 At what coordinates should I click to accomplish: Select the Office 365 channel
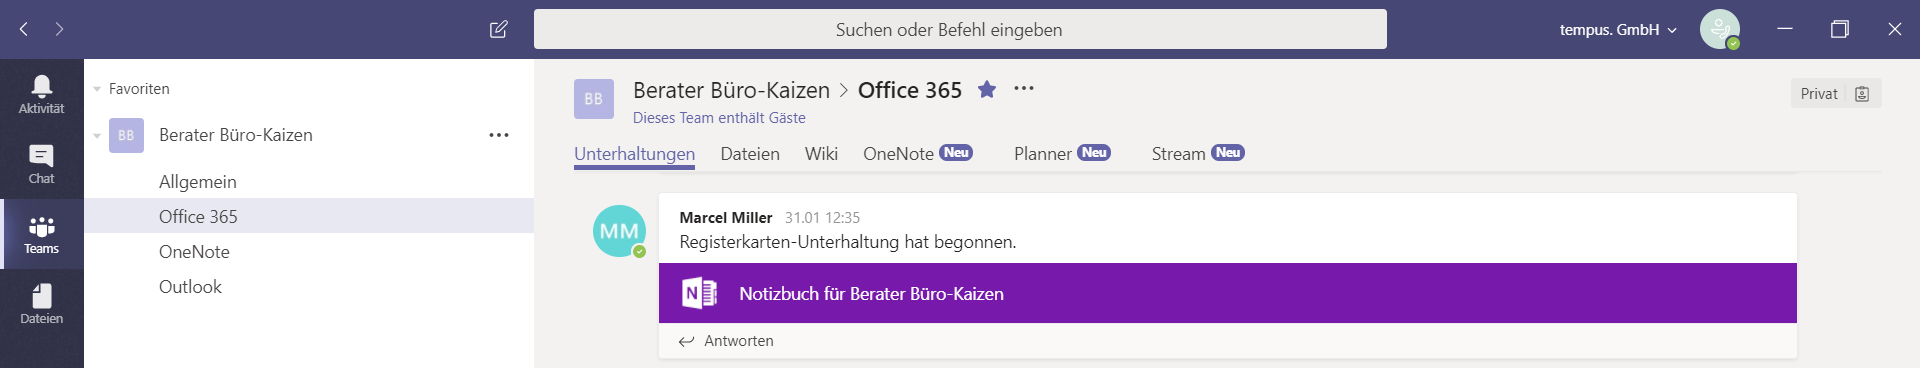[309, 216]
